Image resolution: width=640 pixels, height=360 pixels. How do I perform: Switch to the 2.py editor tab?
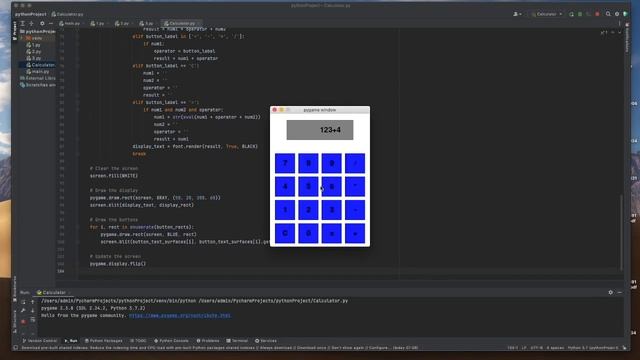coord(122,23)
